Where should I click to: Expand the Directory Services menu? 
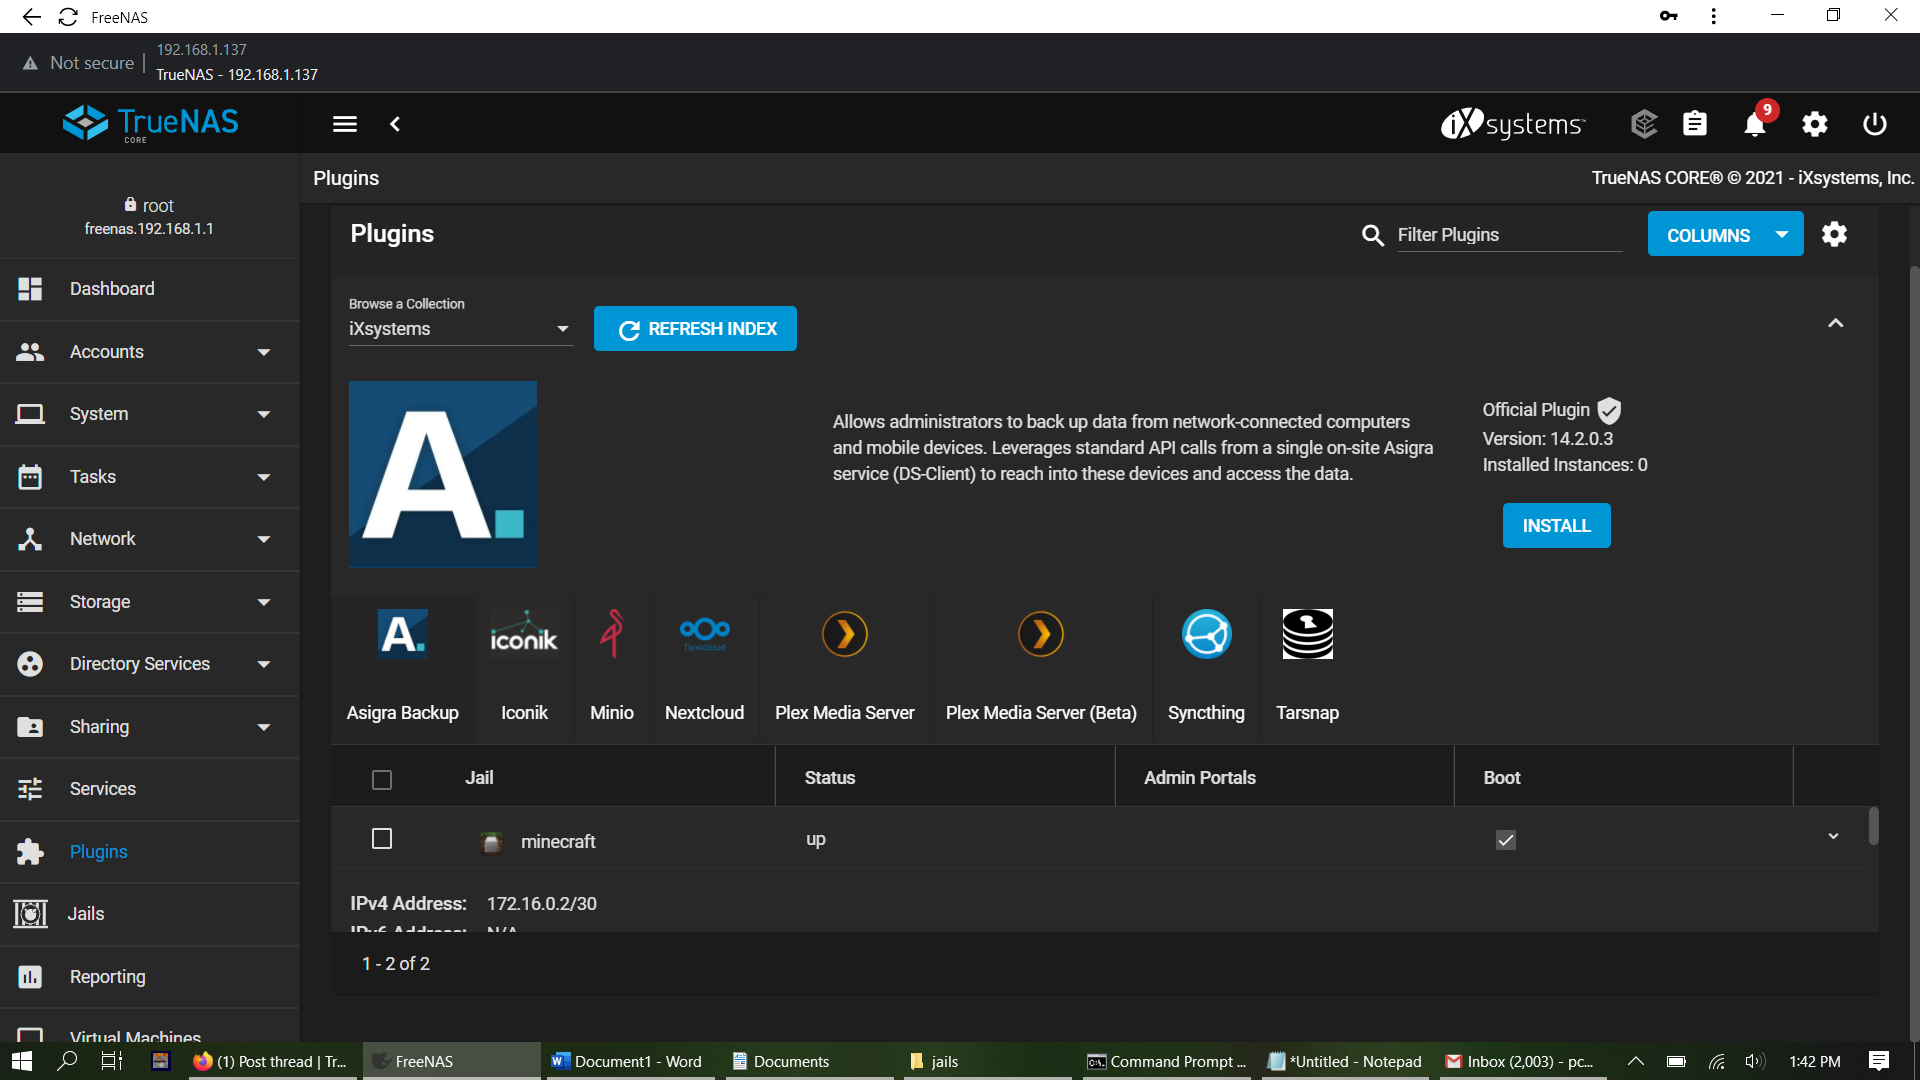(x=150, y=664)
